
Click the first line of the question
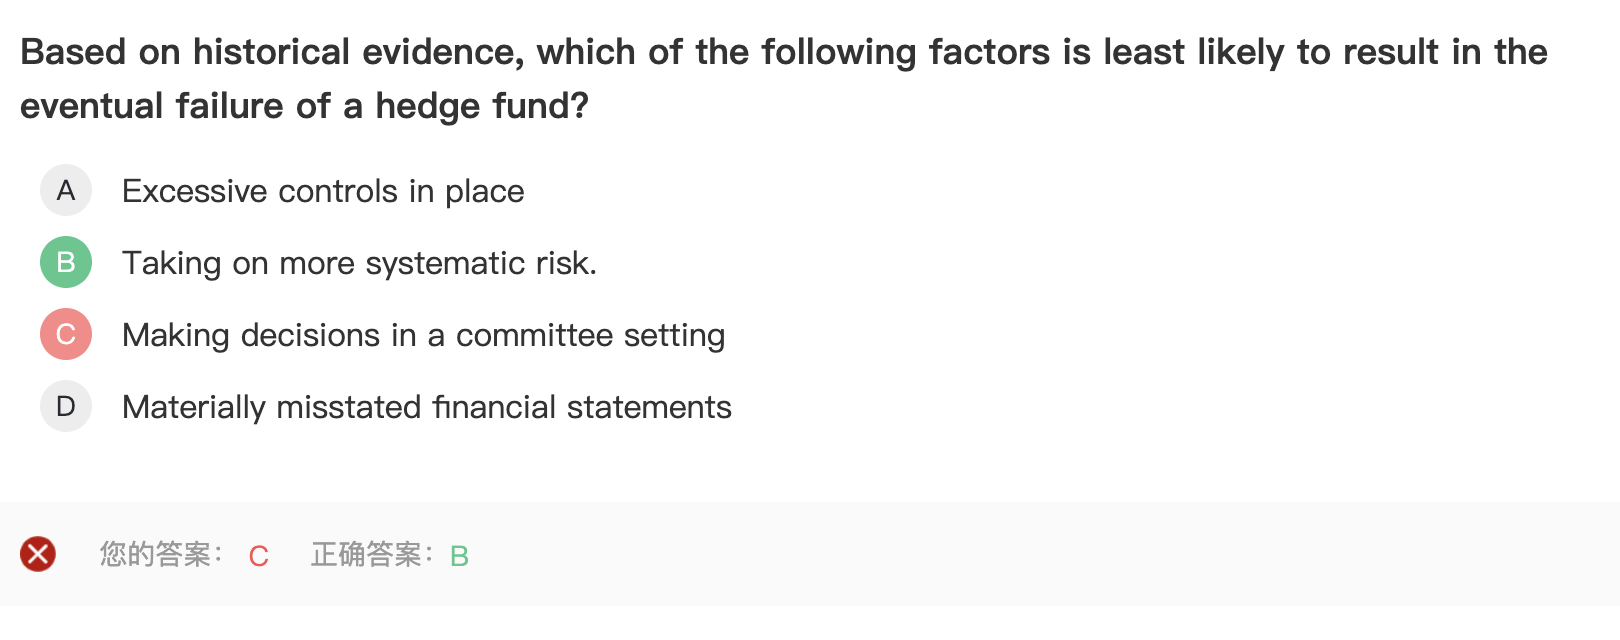[x=784, y=52]
